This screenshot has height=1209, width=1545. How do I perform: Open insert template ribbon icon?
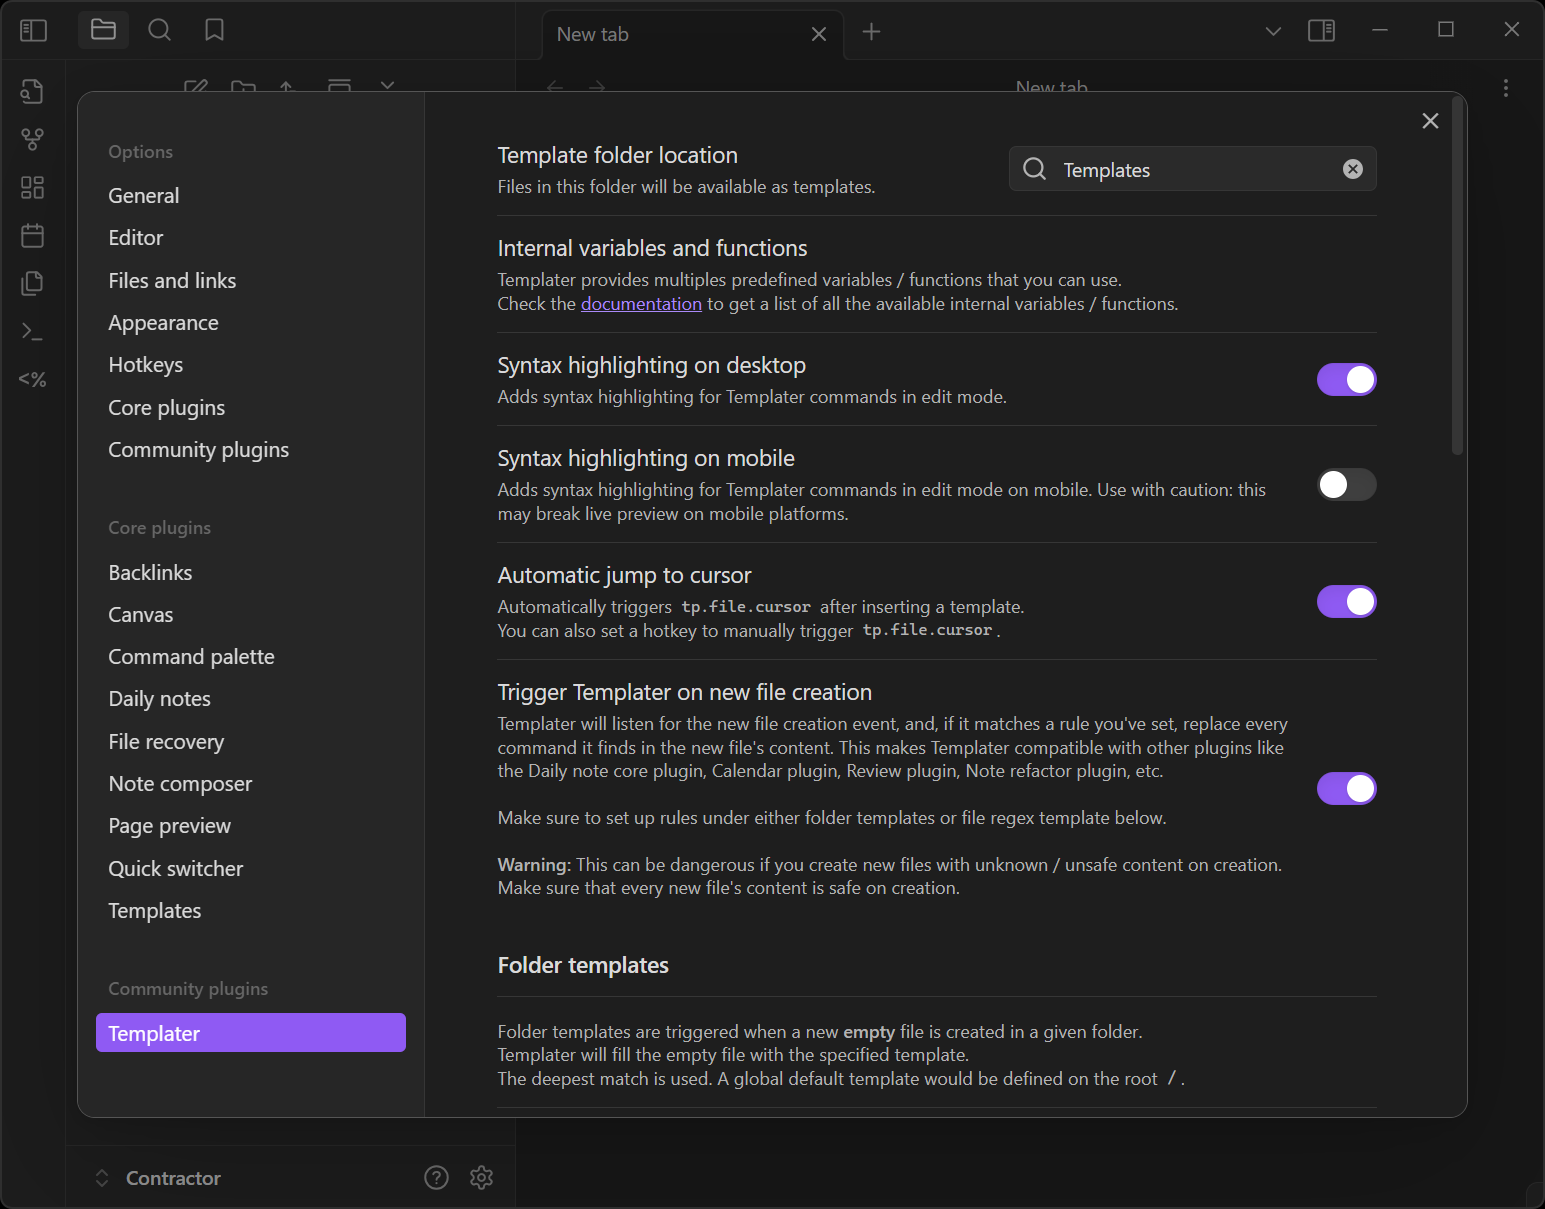click(32, 283)
